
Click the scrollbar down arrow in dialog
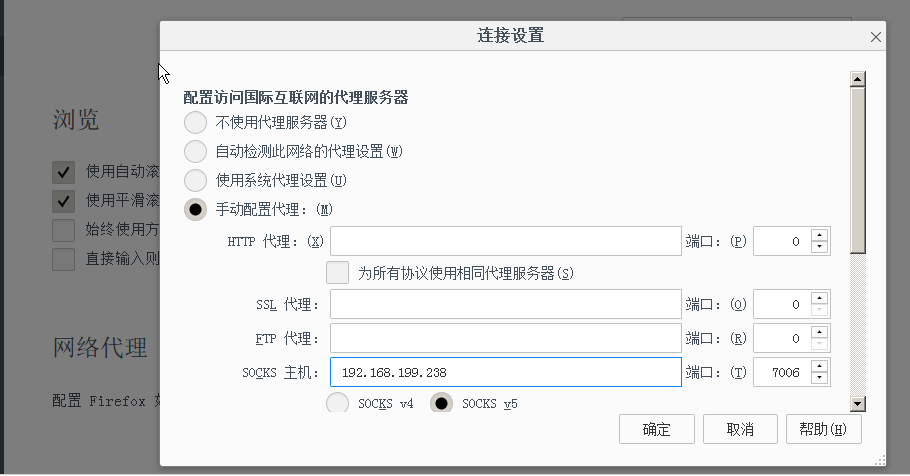pyautogui.click(x=858, y=403)
